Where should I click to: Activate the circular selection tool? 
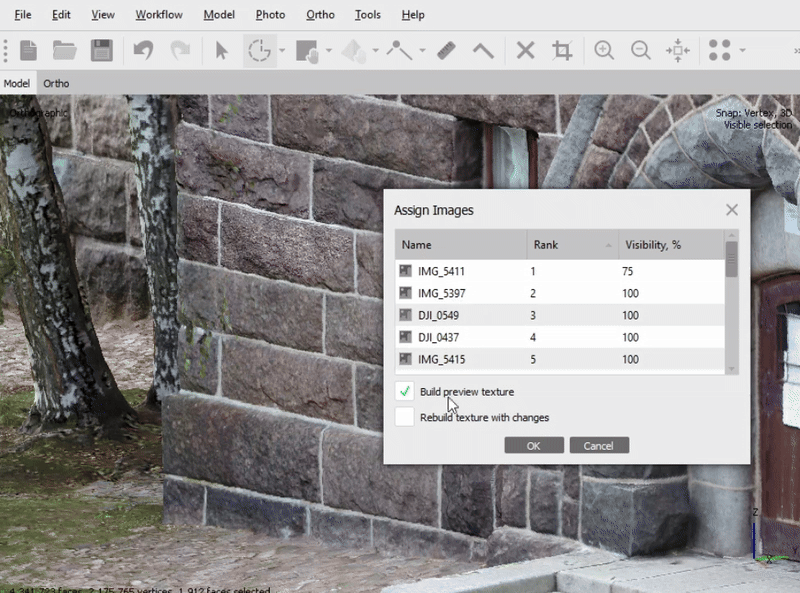click(x=260, y=51)
